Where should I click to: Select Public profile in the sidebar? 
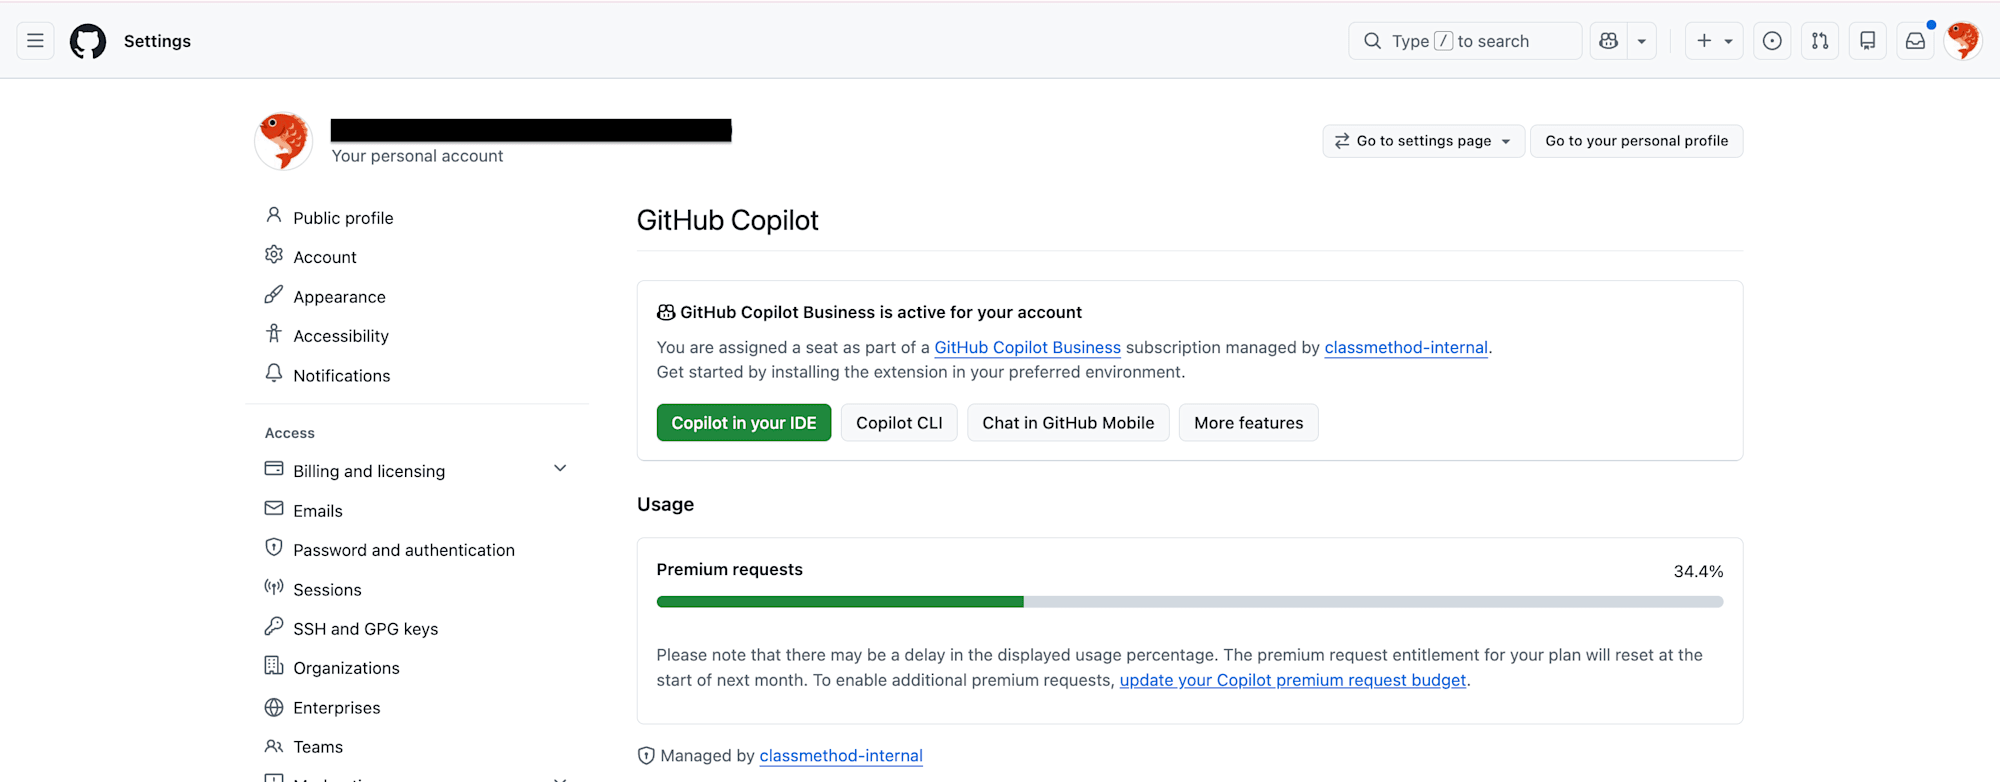pos(343,218)
